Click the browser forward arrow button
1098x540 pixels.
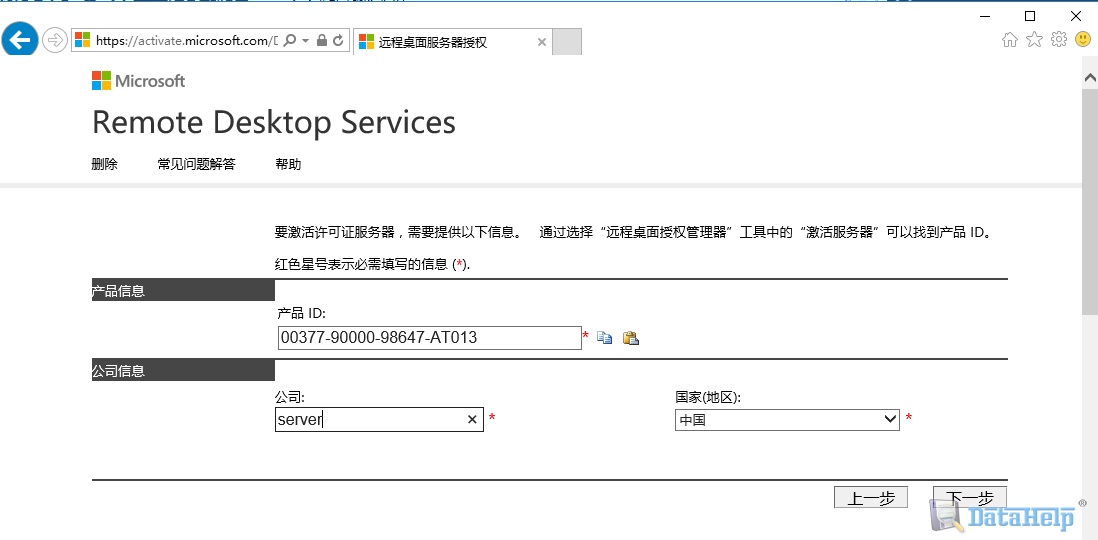[x=54, y=40]
